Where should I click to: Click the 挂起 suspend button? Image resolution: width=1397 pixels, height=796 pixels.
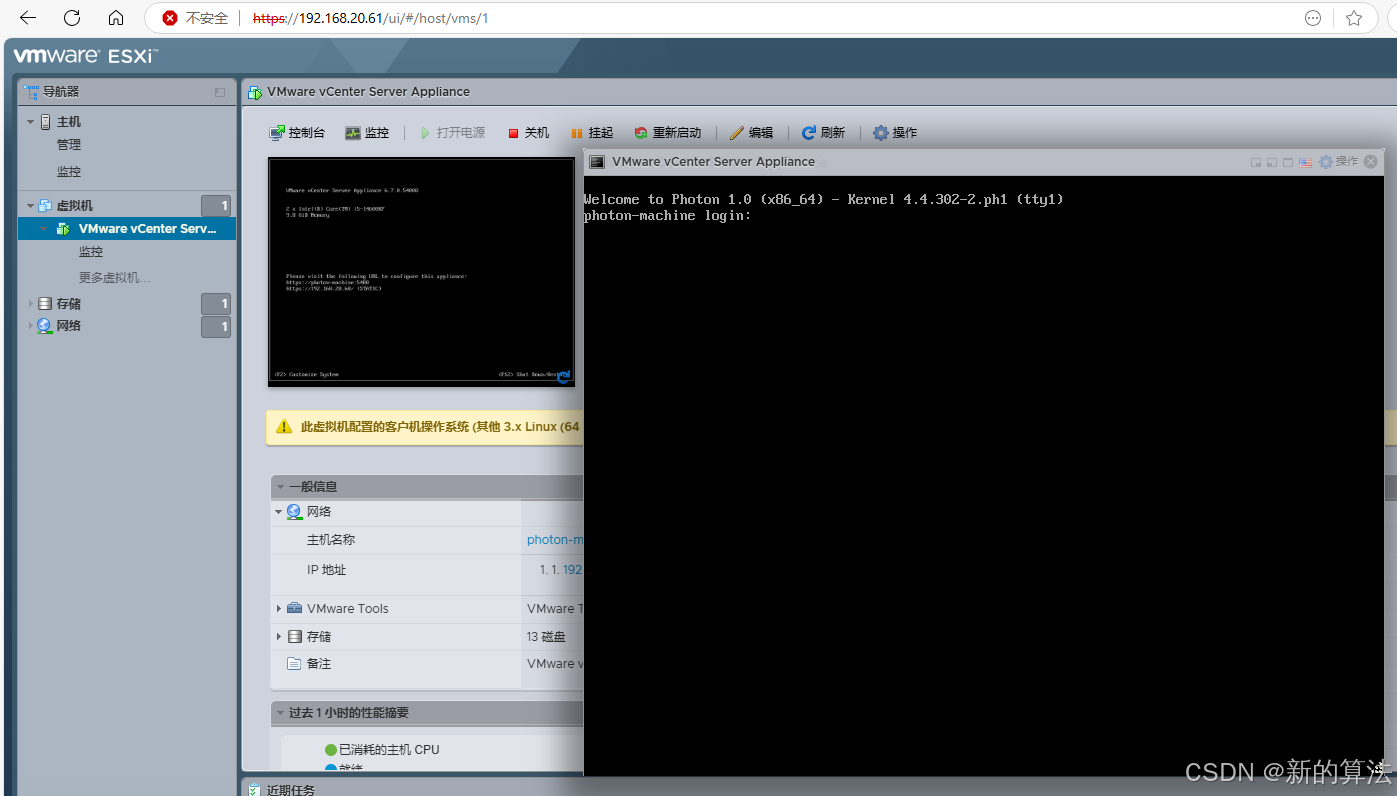(592, 133)
